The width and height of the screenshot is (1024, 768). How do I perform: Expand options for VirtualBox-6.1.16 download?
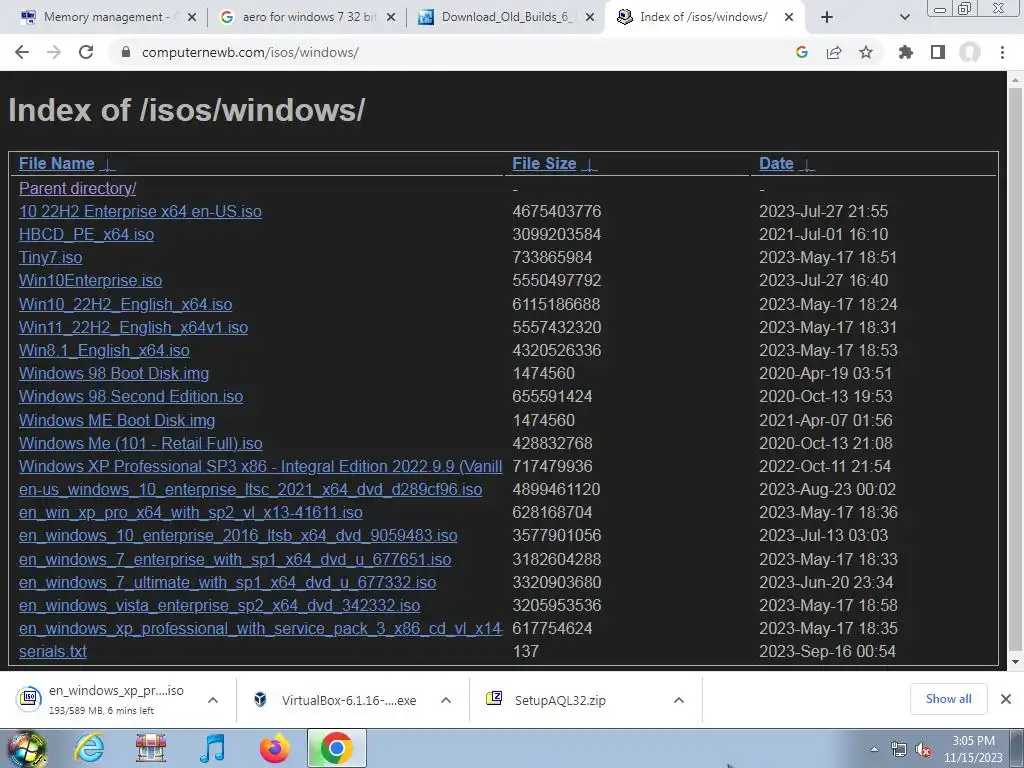(446, 700)
